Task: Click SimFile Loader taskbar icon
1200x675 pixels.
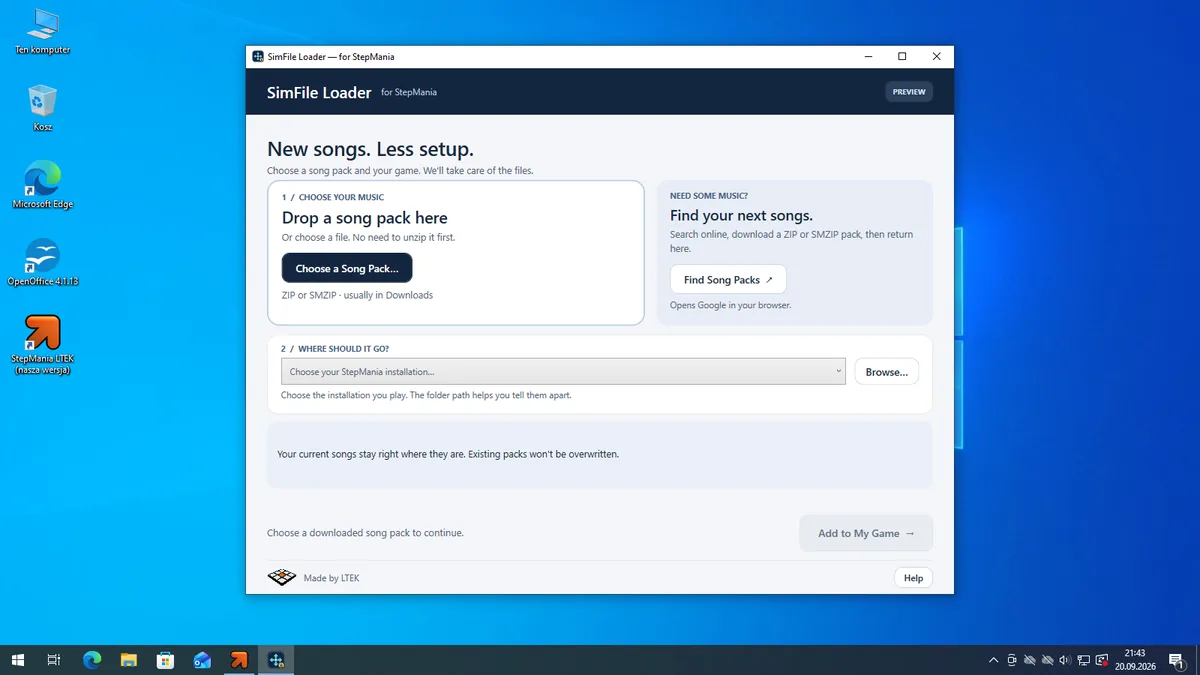Action: (276, 660)
